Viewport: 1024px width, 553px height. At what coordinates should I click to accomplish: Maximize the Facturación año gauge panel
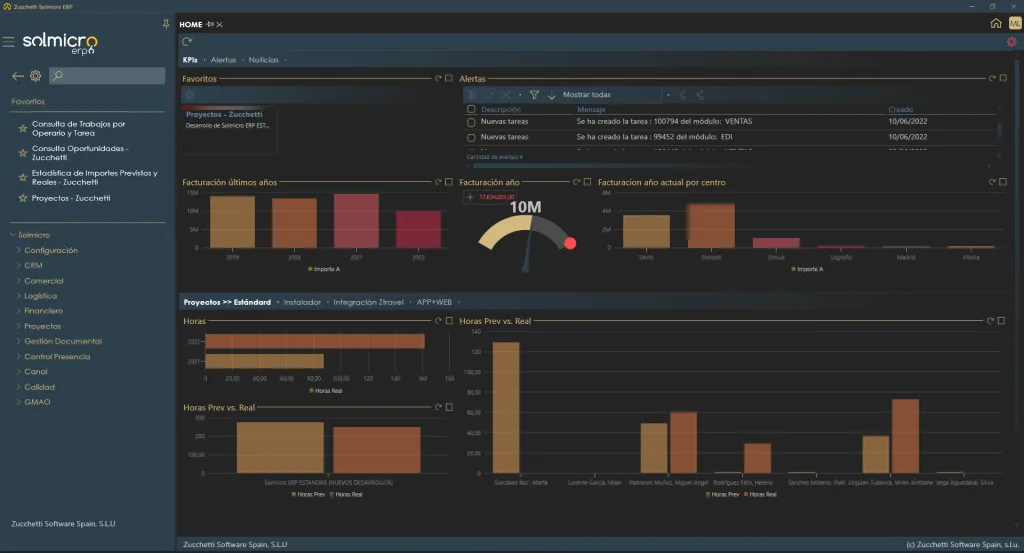587,182
